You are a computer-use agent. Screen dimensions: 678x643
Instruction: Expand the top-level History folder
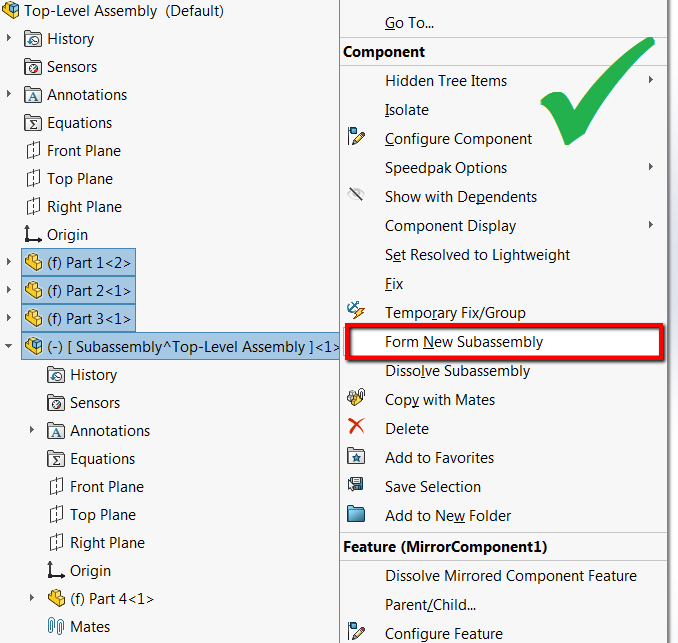pyautogui.click(x=9, y=38)
